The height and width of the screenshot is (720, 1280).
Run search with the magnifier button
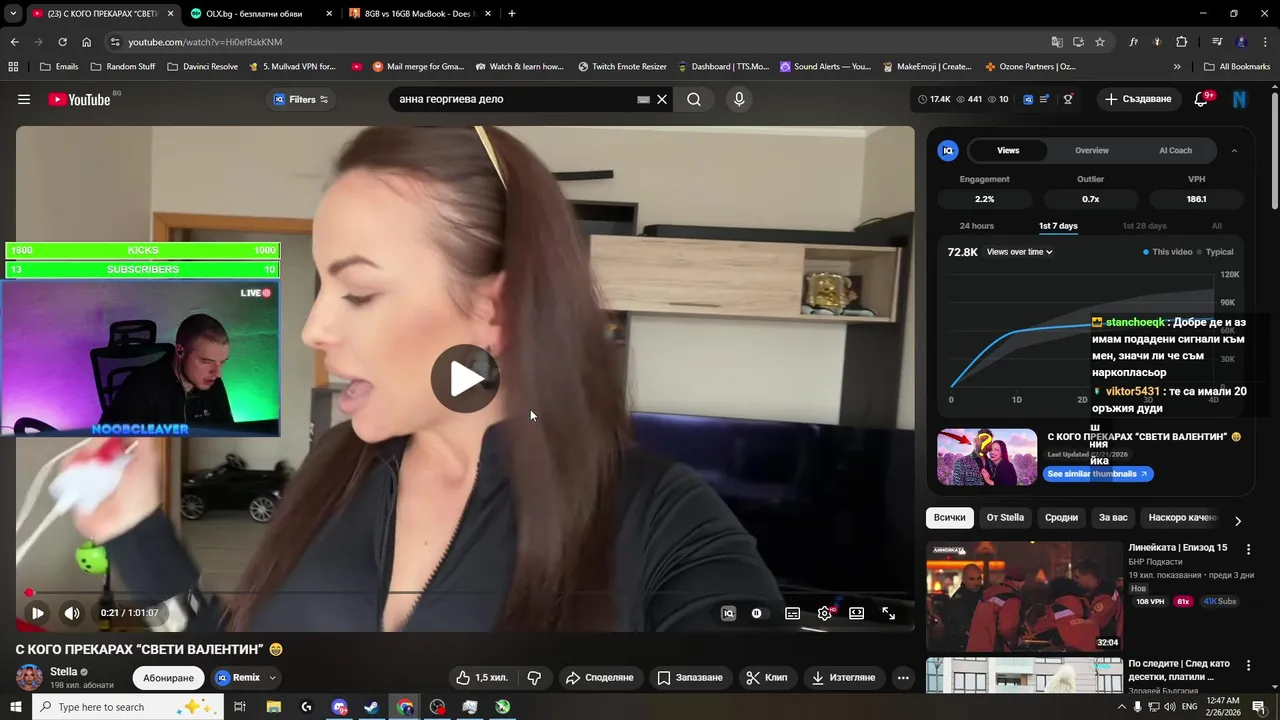point(694,99)
